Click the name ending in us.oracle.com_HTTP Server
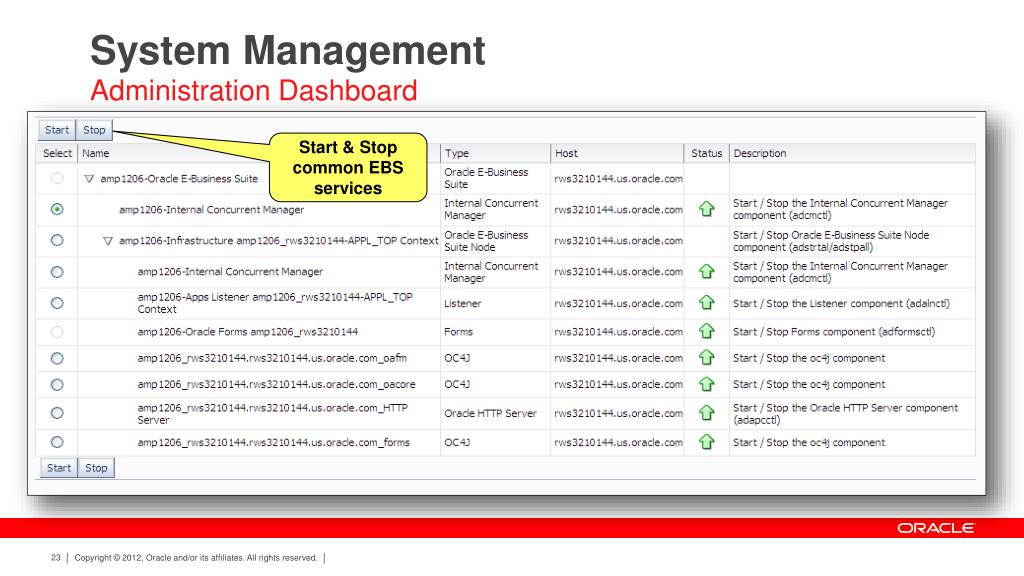 (272, 413)
